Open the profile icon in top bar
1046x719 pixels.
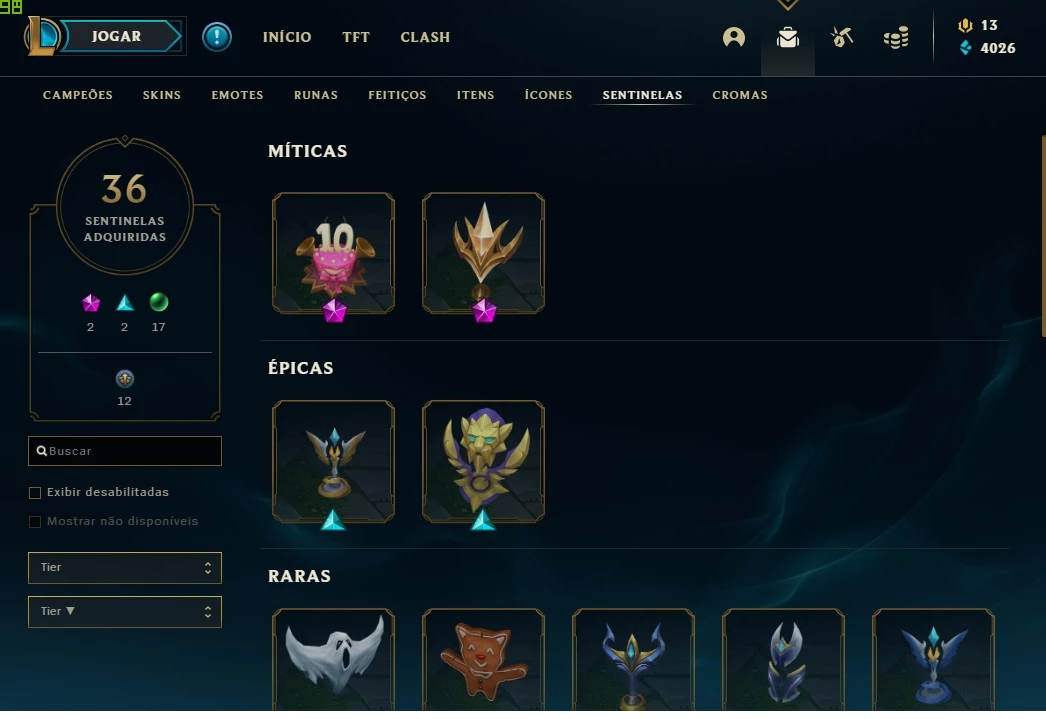(x=734, y=37)
